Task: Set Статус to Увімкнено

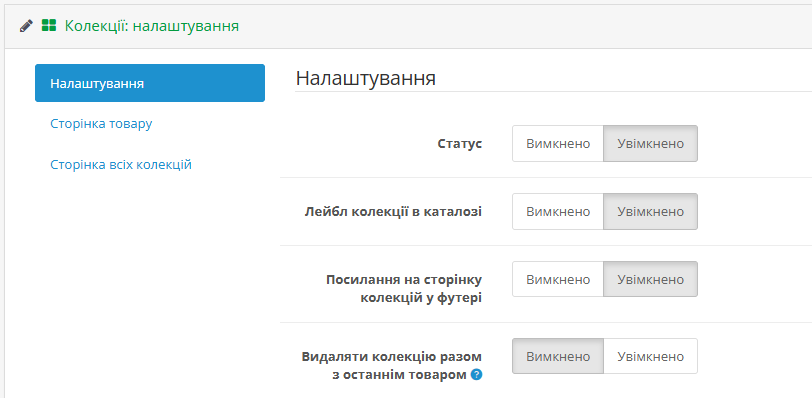Action: coord(650,143)
